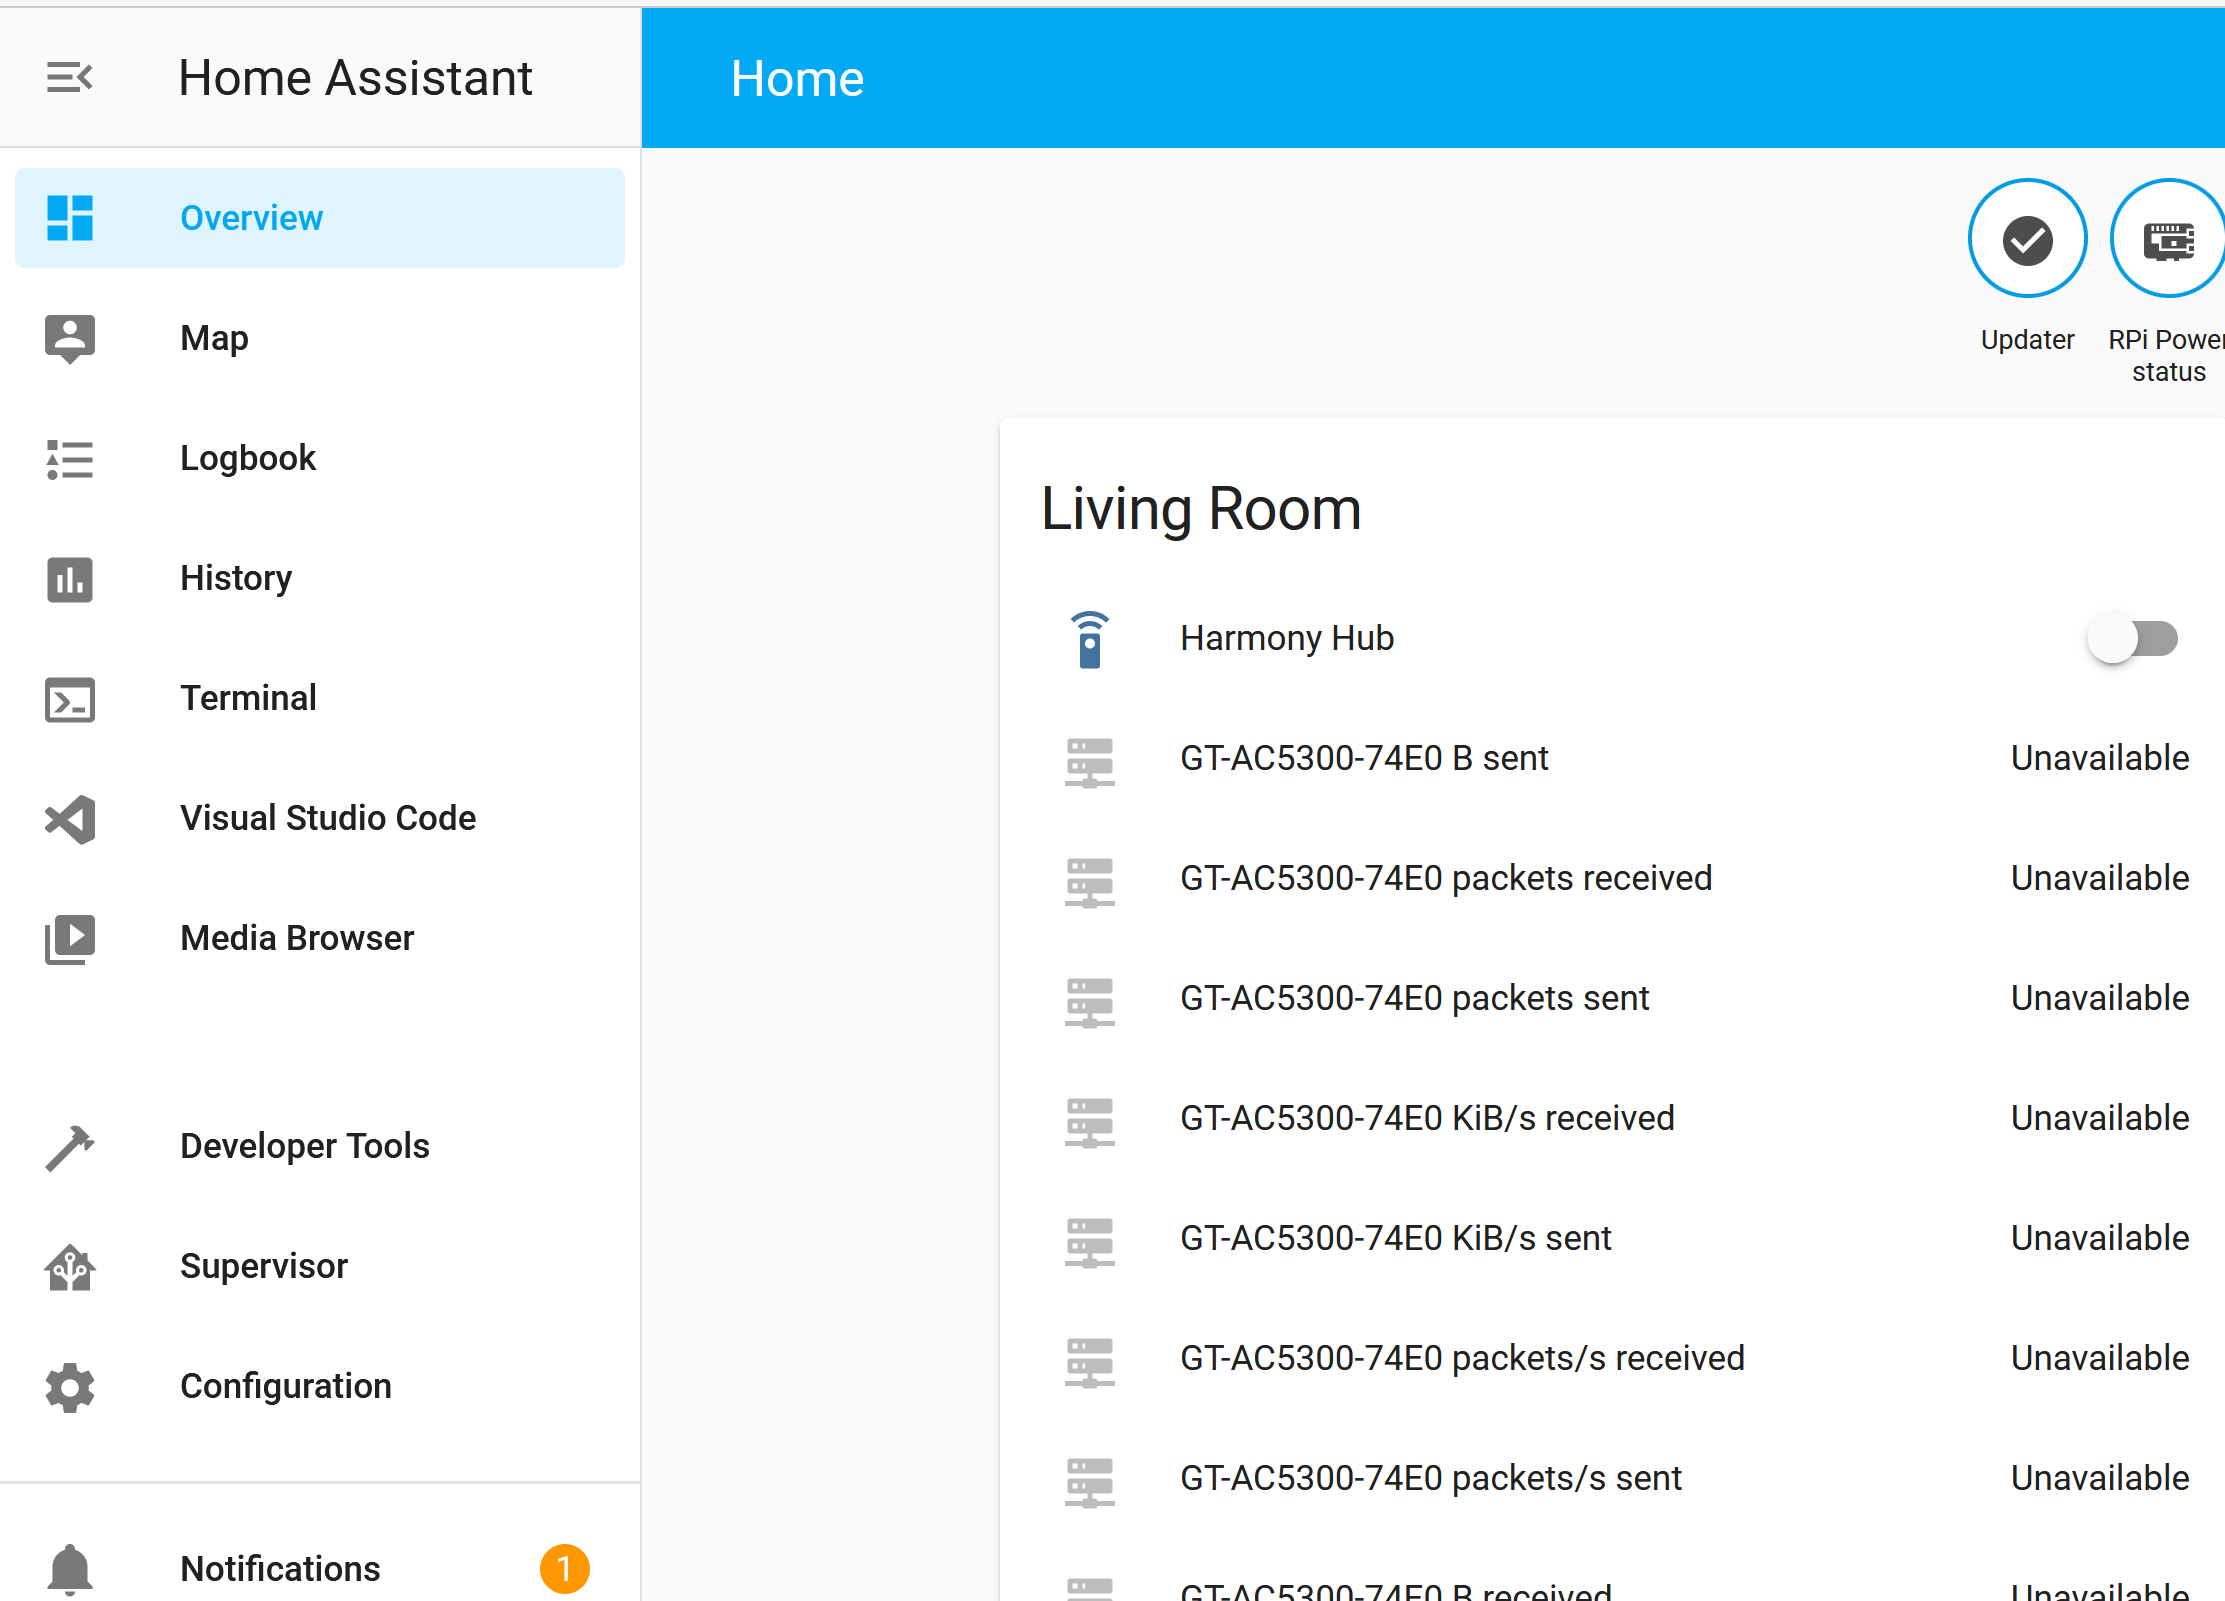Click Unavailable state for packets/s received

coord(2100,1358)
